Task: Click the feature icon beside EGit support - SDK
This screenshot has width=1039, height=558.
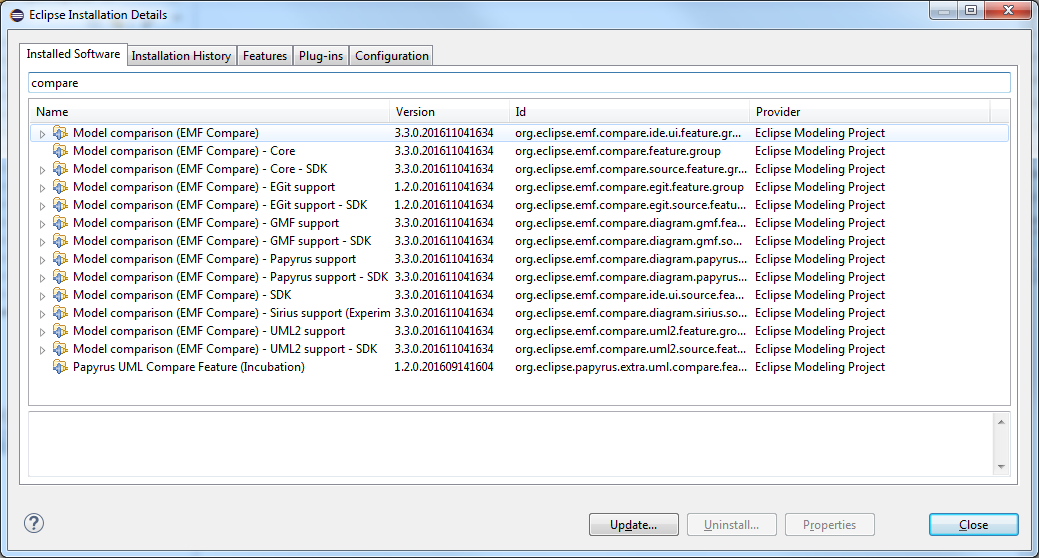Action: tap(60, 204)
